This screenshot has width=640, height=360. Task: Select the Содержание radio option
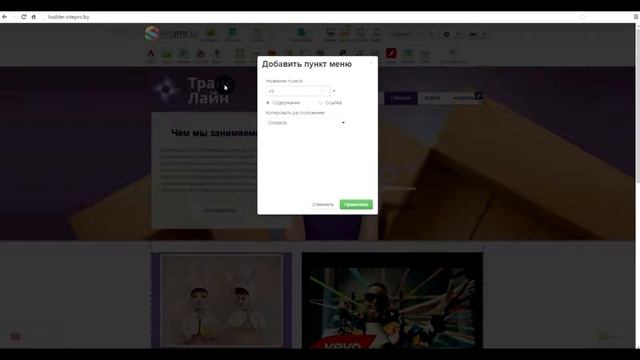[x=283, y=103]
